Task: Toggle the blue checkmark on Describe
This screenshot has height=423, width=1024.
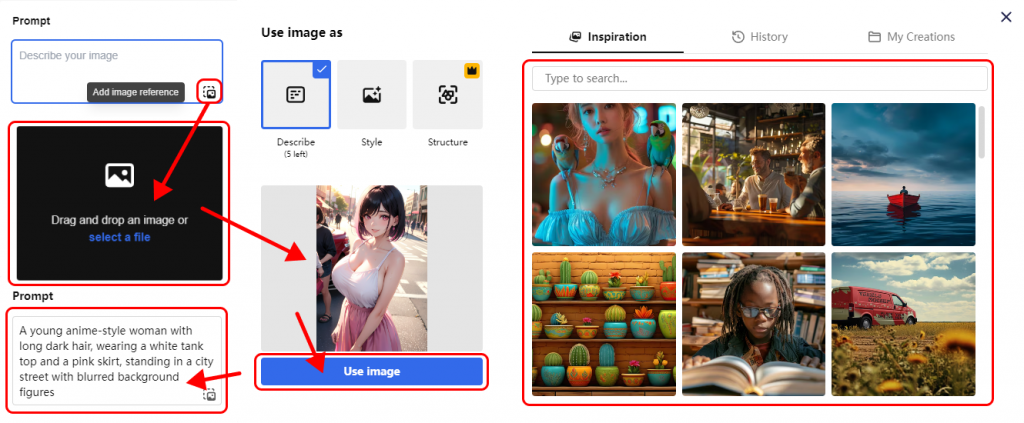Action: tap(320, 69)
